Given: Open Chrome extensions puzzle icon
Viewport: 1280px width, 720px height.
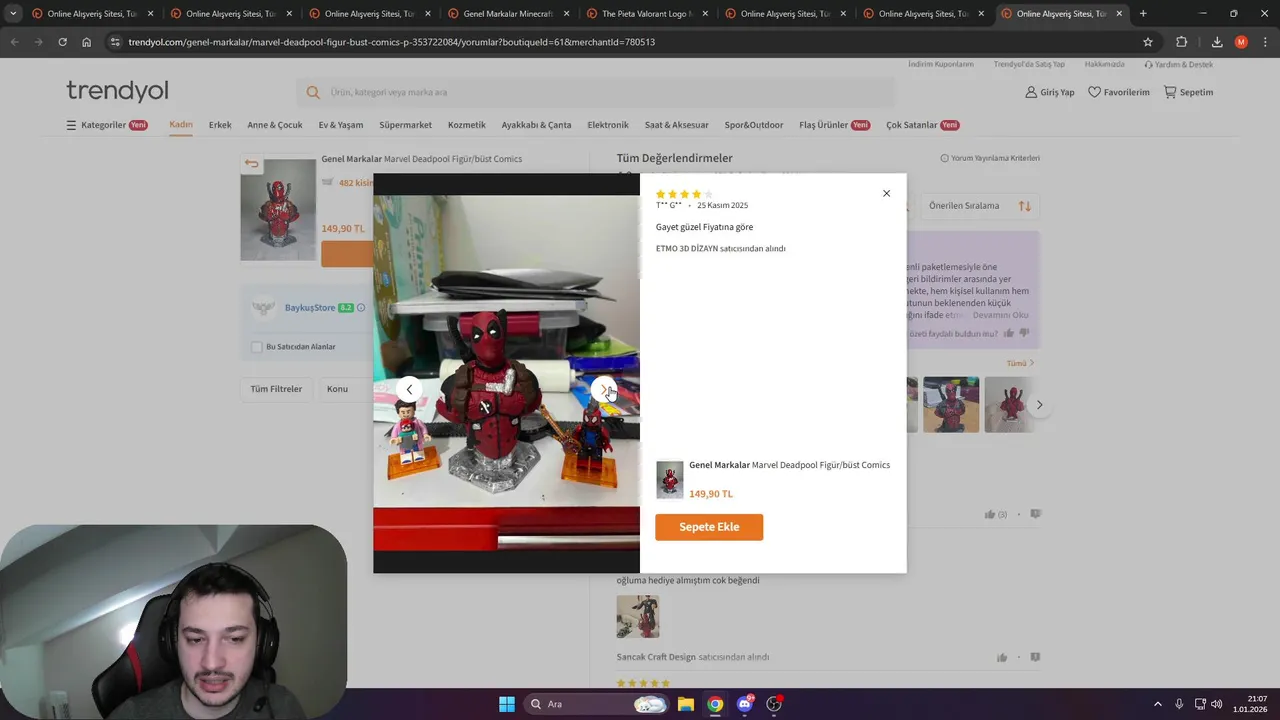Looking at the screenshot, I should pos(1182,42).
